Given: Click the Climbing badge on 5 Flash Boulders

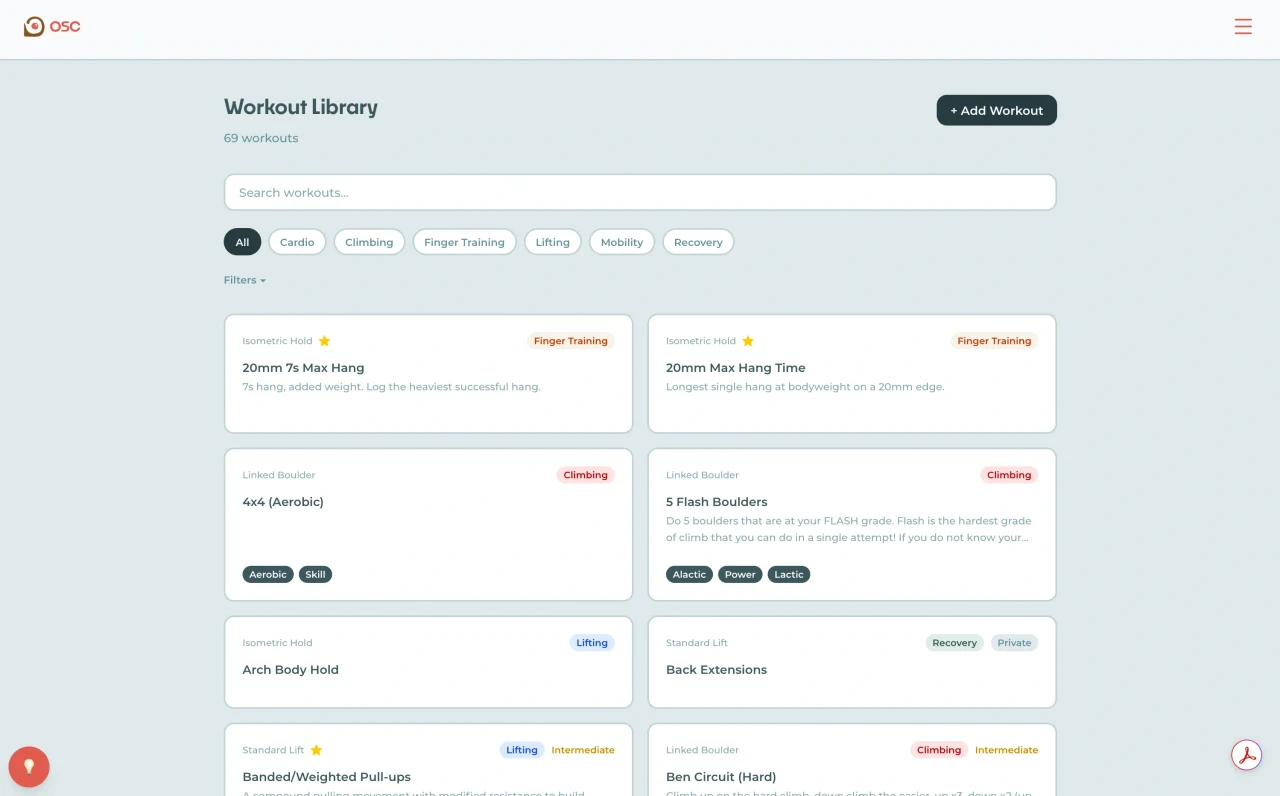Looking at the screenshot, I should (1009, 475).
